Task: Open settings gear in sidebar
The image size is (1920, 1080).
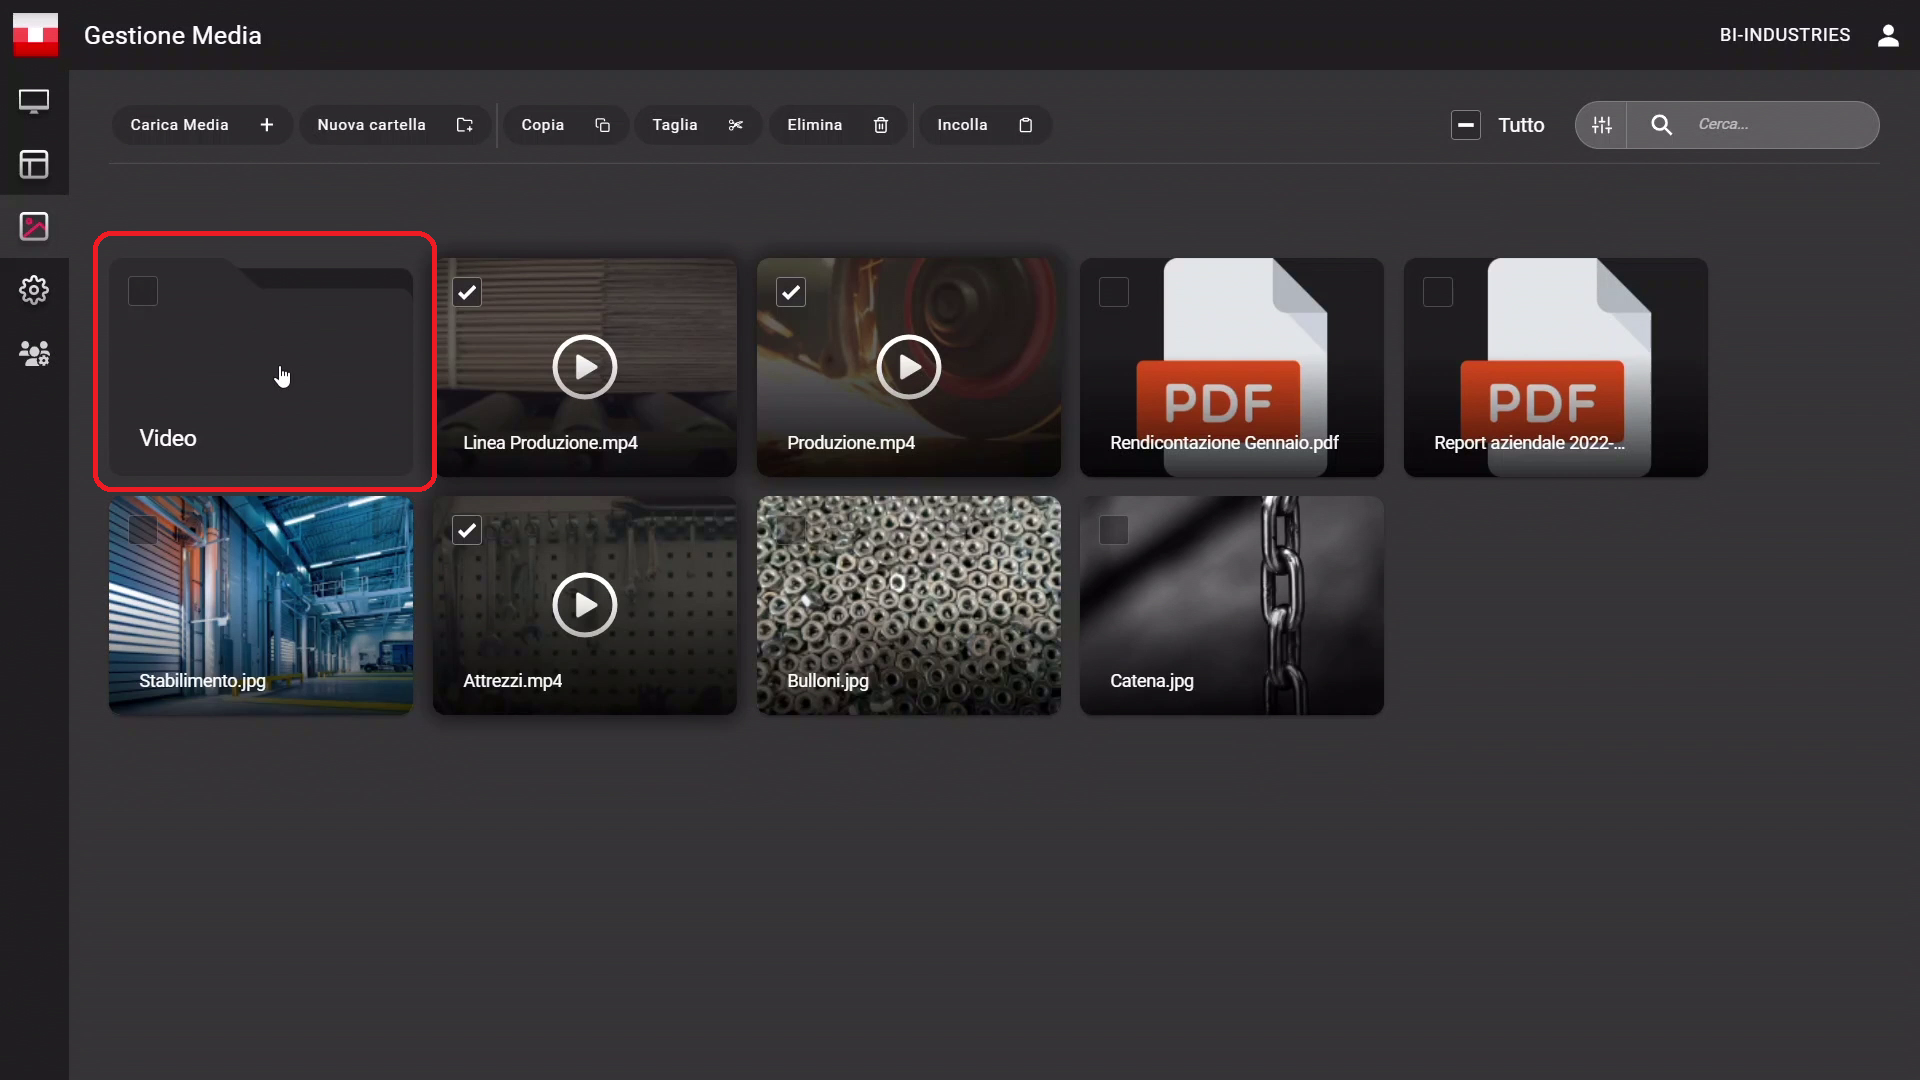Action: 34,290
